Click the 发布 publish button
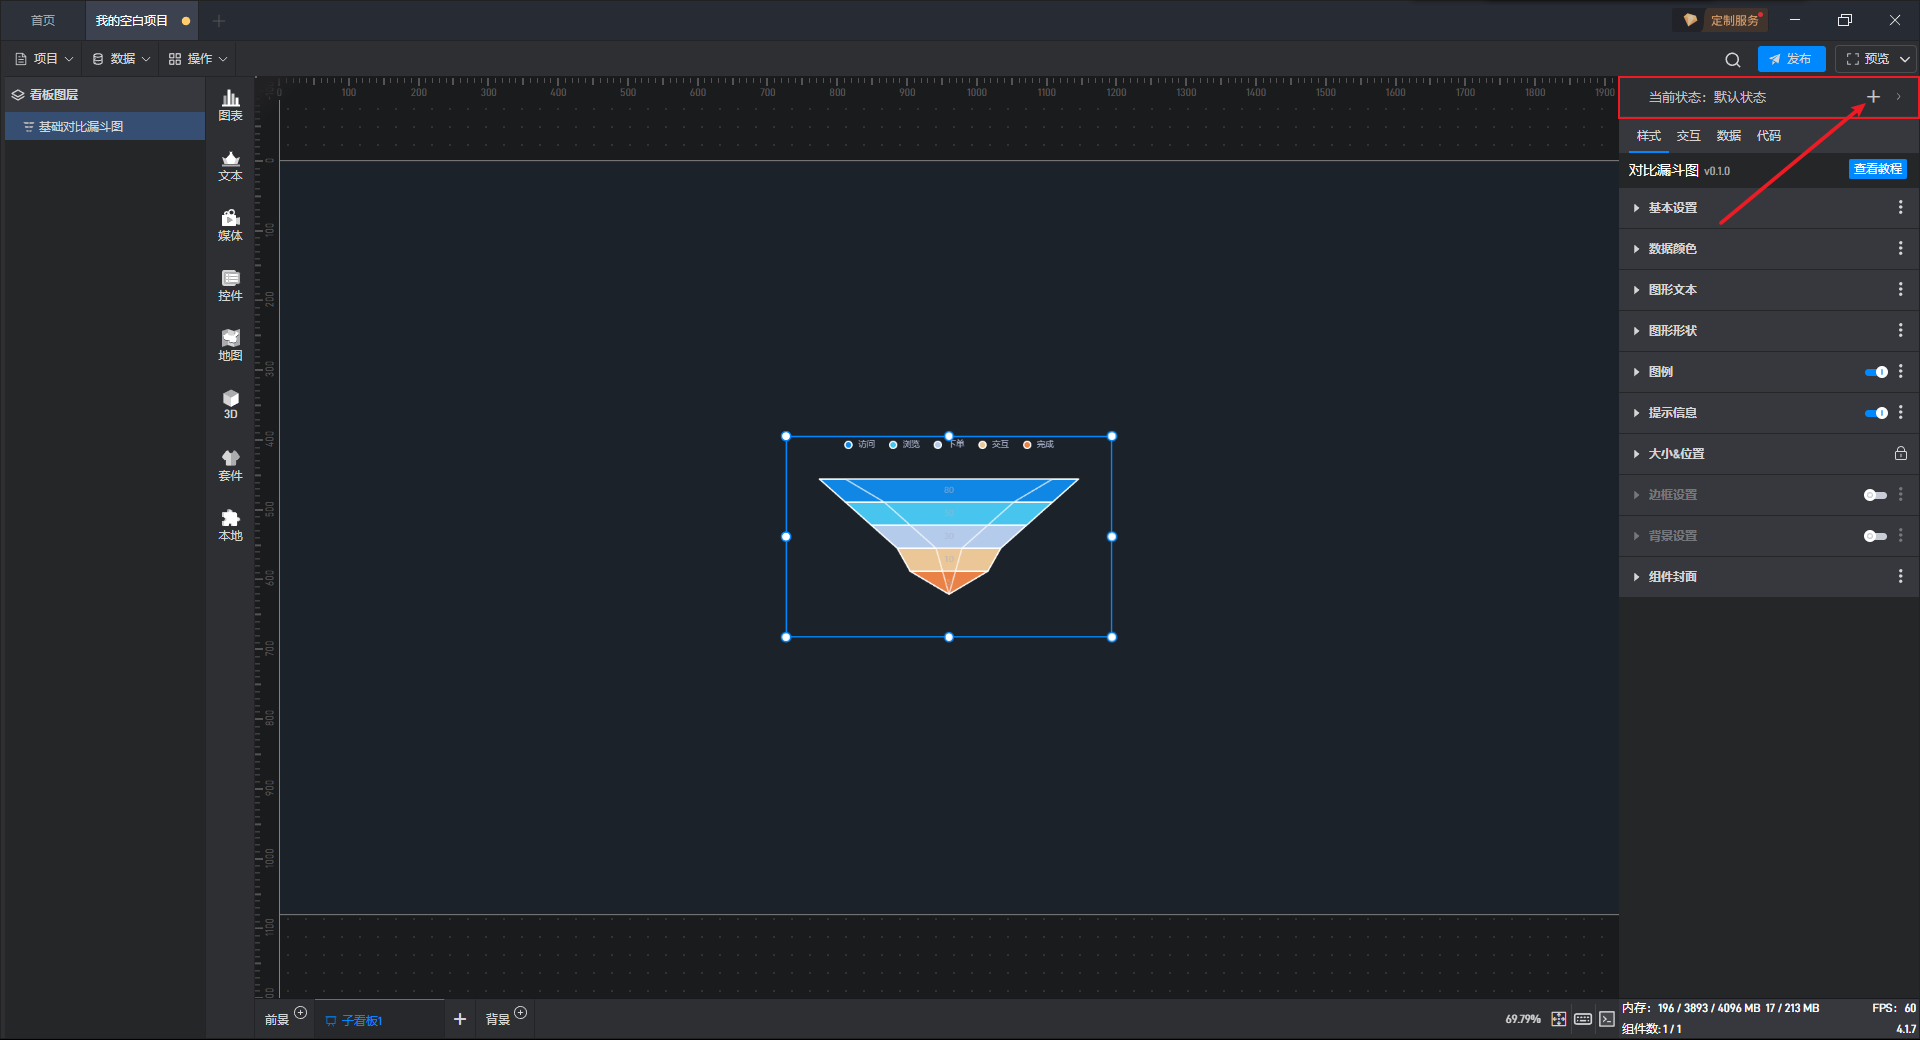The height and width of the screenshot is (1040, 1920). [1791, 59]
